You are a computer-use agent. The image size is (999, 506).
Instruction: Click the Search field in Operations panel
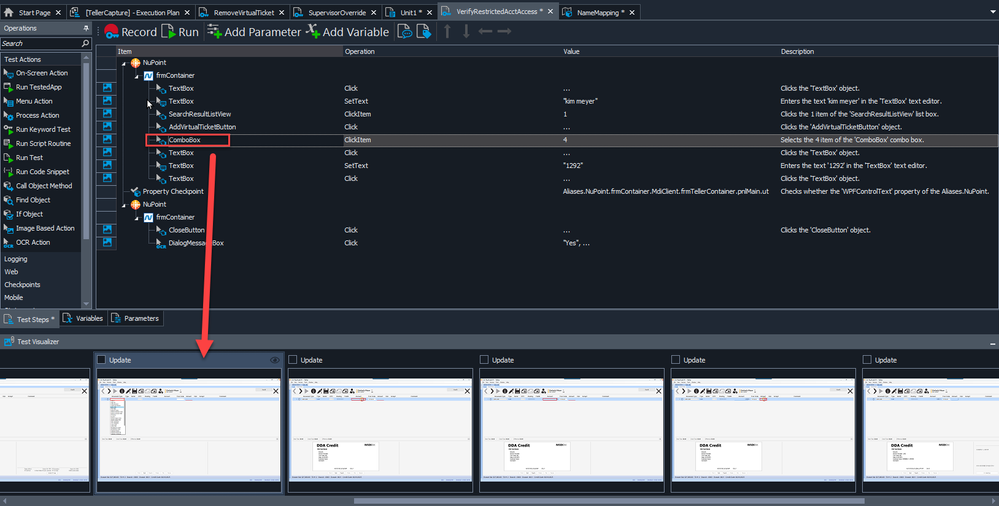click(40, 44)
